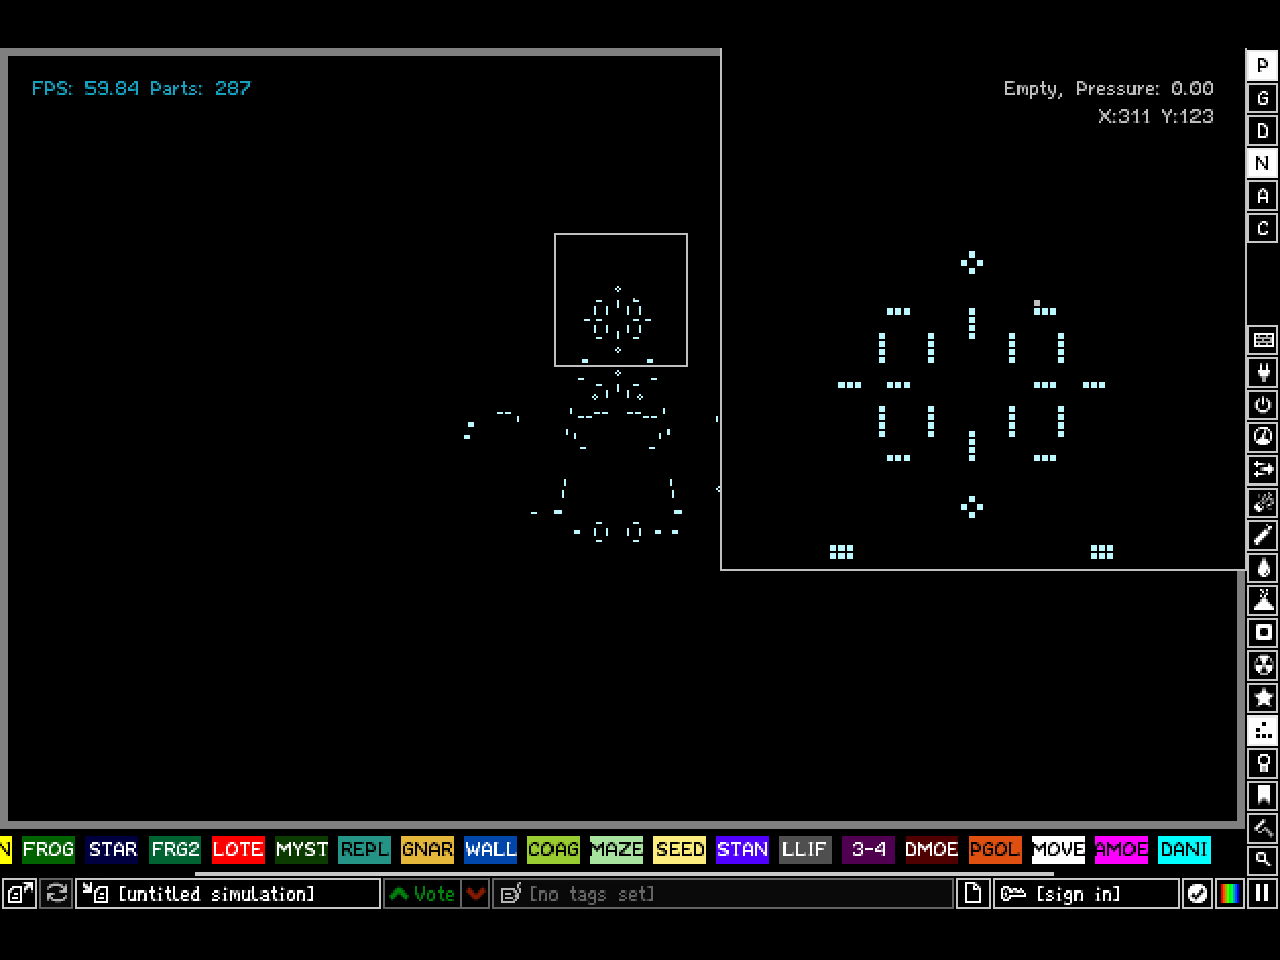Click the red vote down arrow
The image size is (1280, 960).
coord(476,893)
